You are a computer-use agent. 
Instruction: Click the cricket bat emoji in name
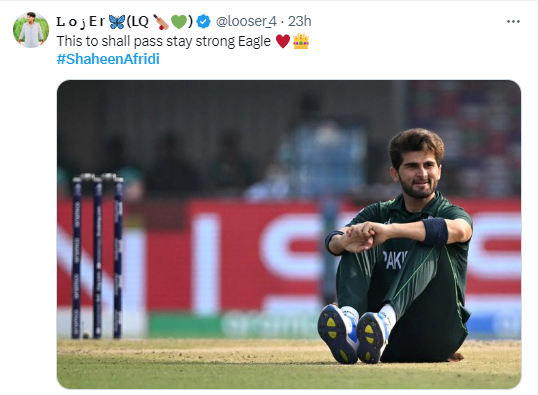(161, 22)
